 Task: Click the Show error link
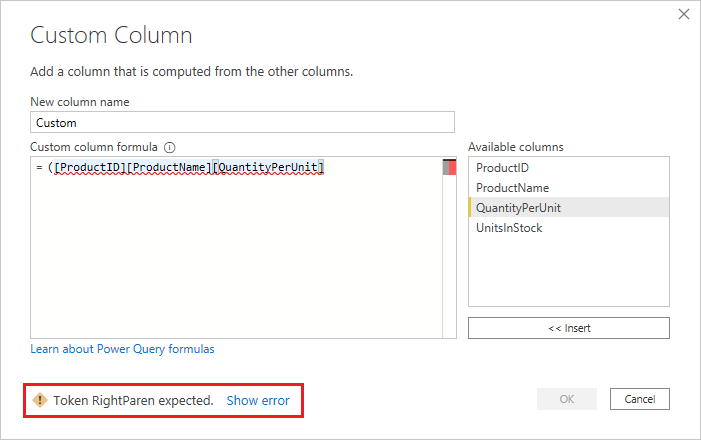pyautogui.click(x=258, y=400)
